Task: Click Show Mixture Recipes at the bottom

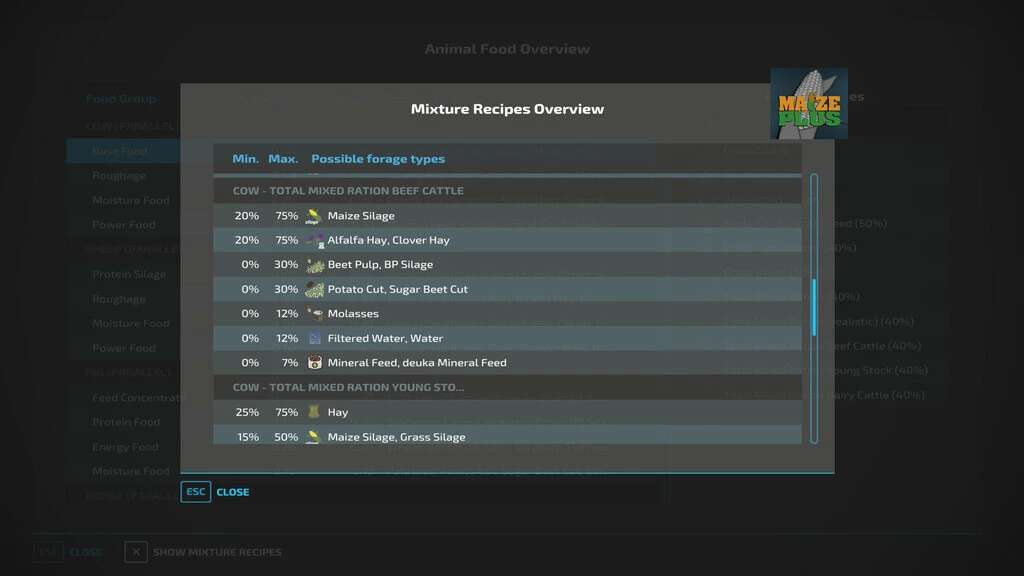Action: pos(217,552)
